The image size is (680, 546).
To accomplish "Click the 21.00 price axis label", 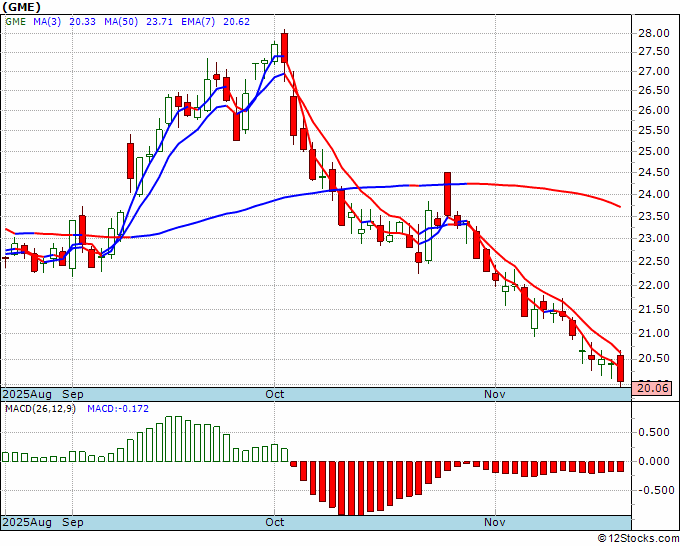I will (x=654, y=333).
